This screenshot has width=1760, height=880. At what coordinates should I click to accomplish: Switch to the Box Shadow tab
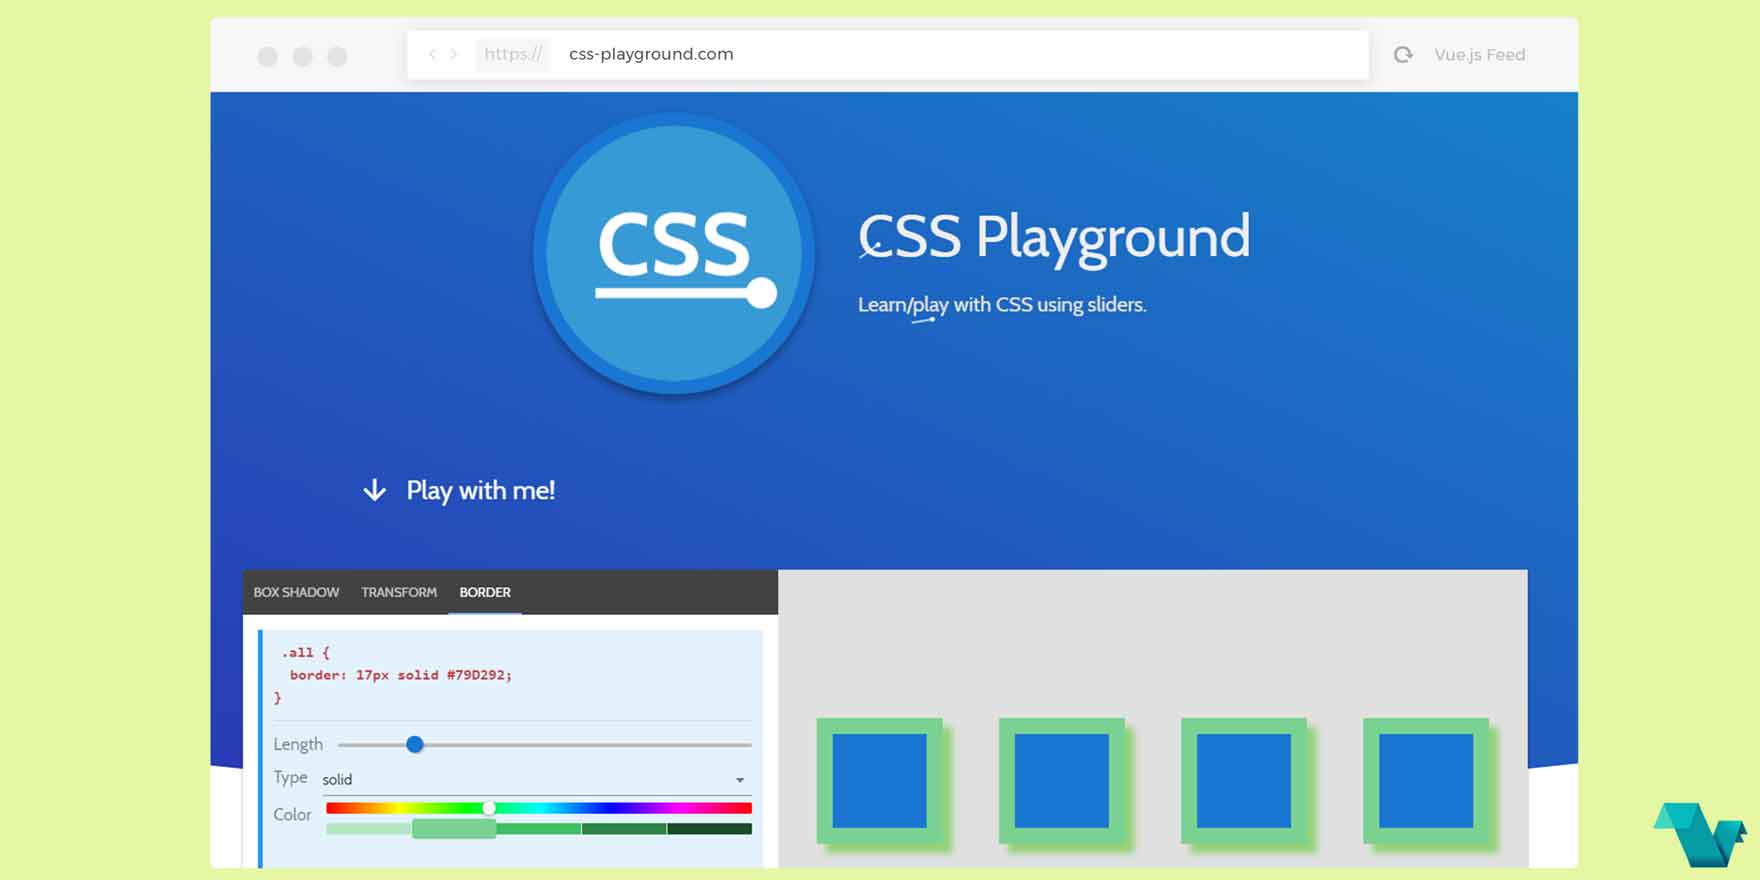296,592
